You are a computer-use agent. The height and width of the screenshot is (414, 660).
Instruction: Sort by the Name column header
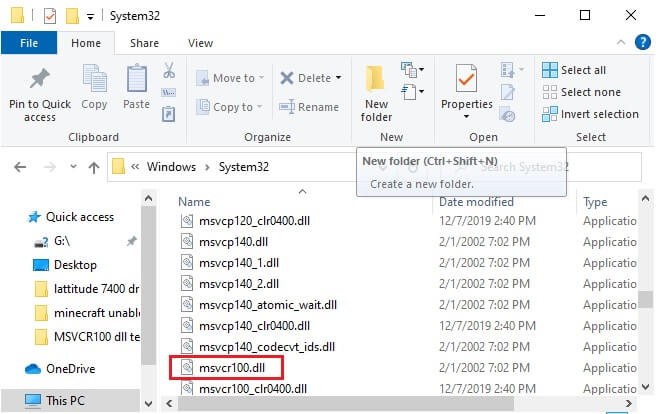click(x=194, y=202)
